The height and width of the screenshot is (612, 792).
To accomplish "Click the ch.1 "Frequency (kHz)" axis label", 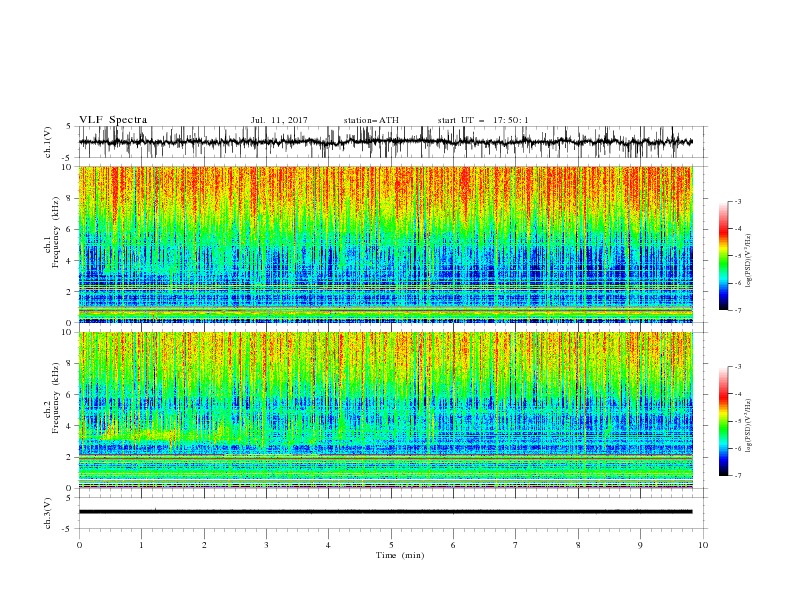I will pos(55,232).
